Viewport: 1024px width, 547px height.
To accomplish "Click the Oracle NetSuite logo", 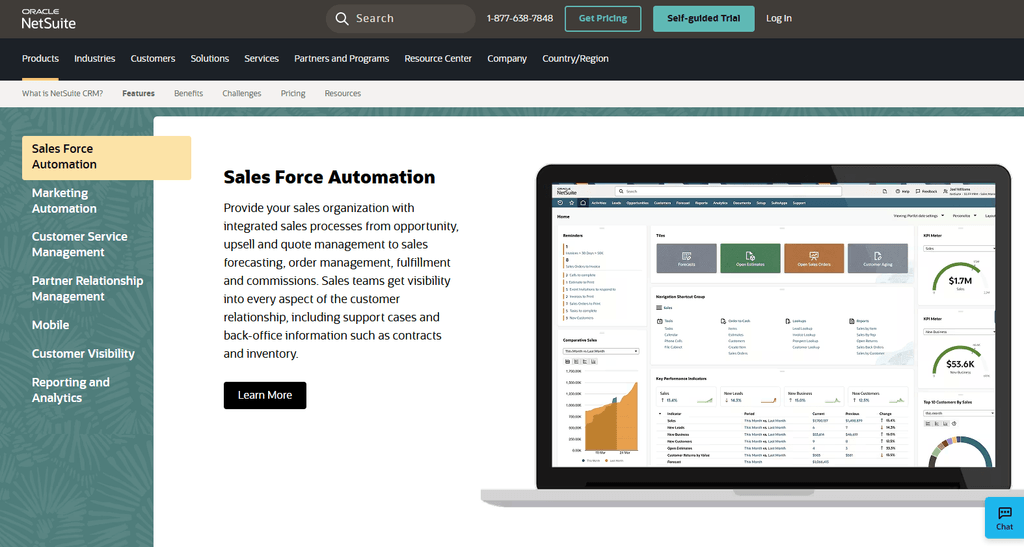I will [48, 20].
